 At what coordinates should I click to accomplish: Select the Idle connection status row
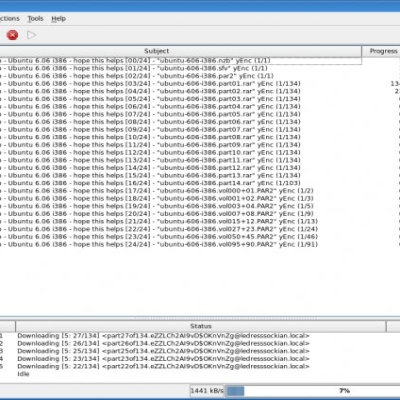200,374
